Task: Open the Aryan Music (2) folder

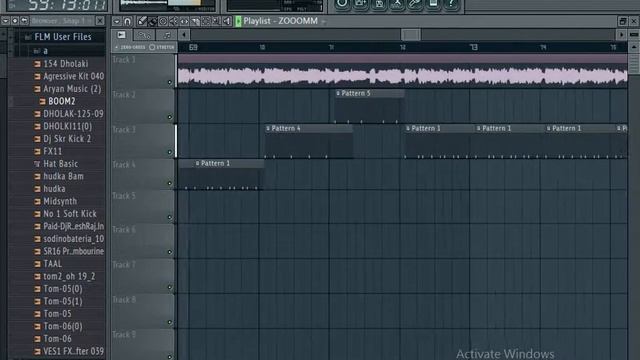Action: (72, 89)
